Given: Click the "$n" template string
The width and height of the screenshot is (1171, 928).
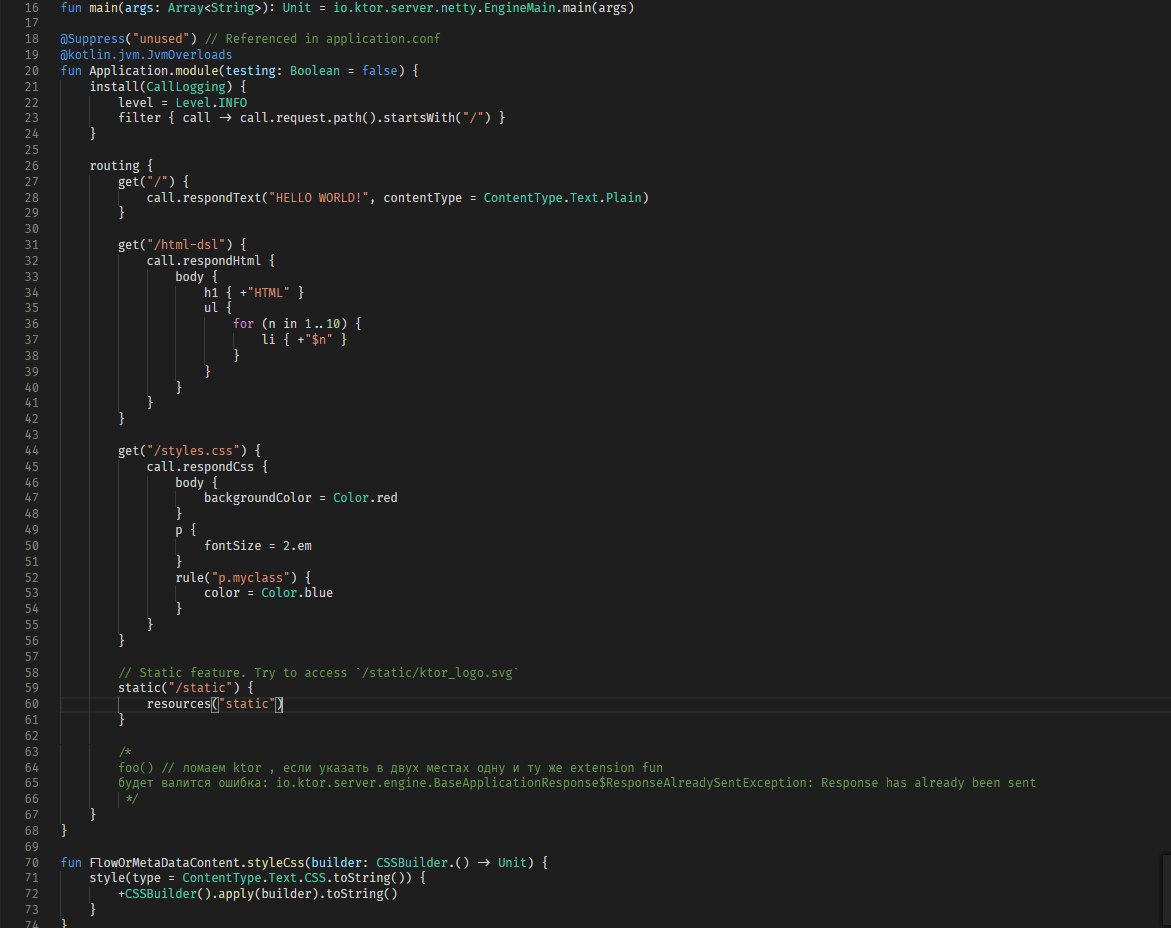Looking at the screenshot, I should [x=319, y=340].
